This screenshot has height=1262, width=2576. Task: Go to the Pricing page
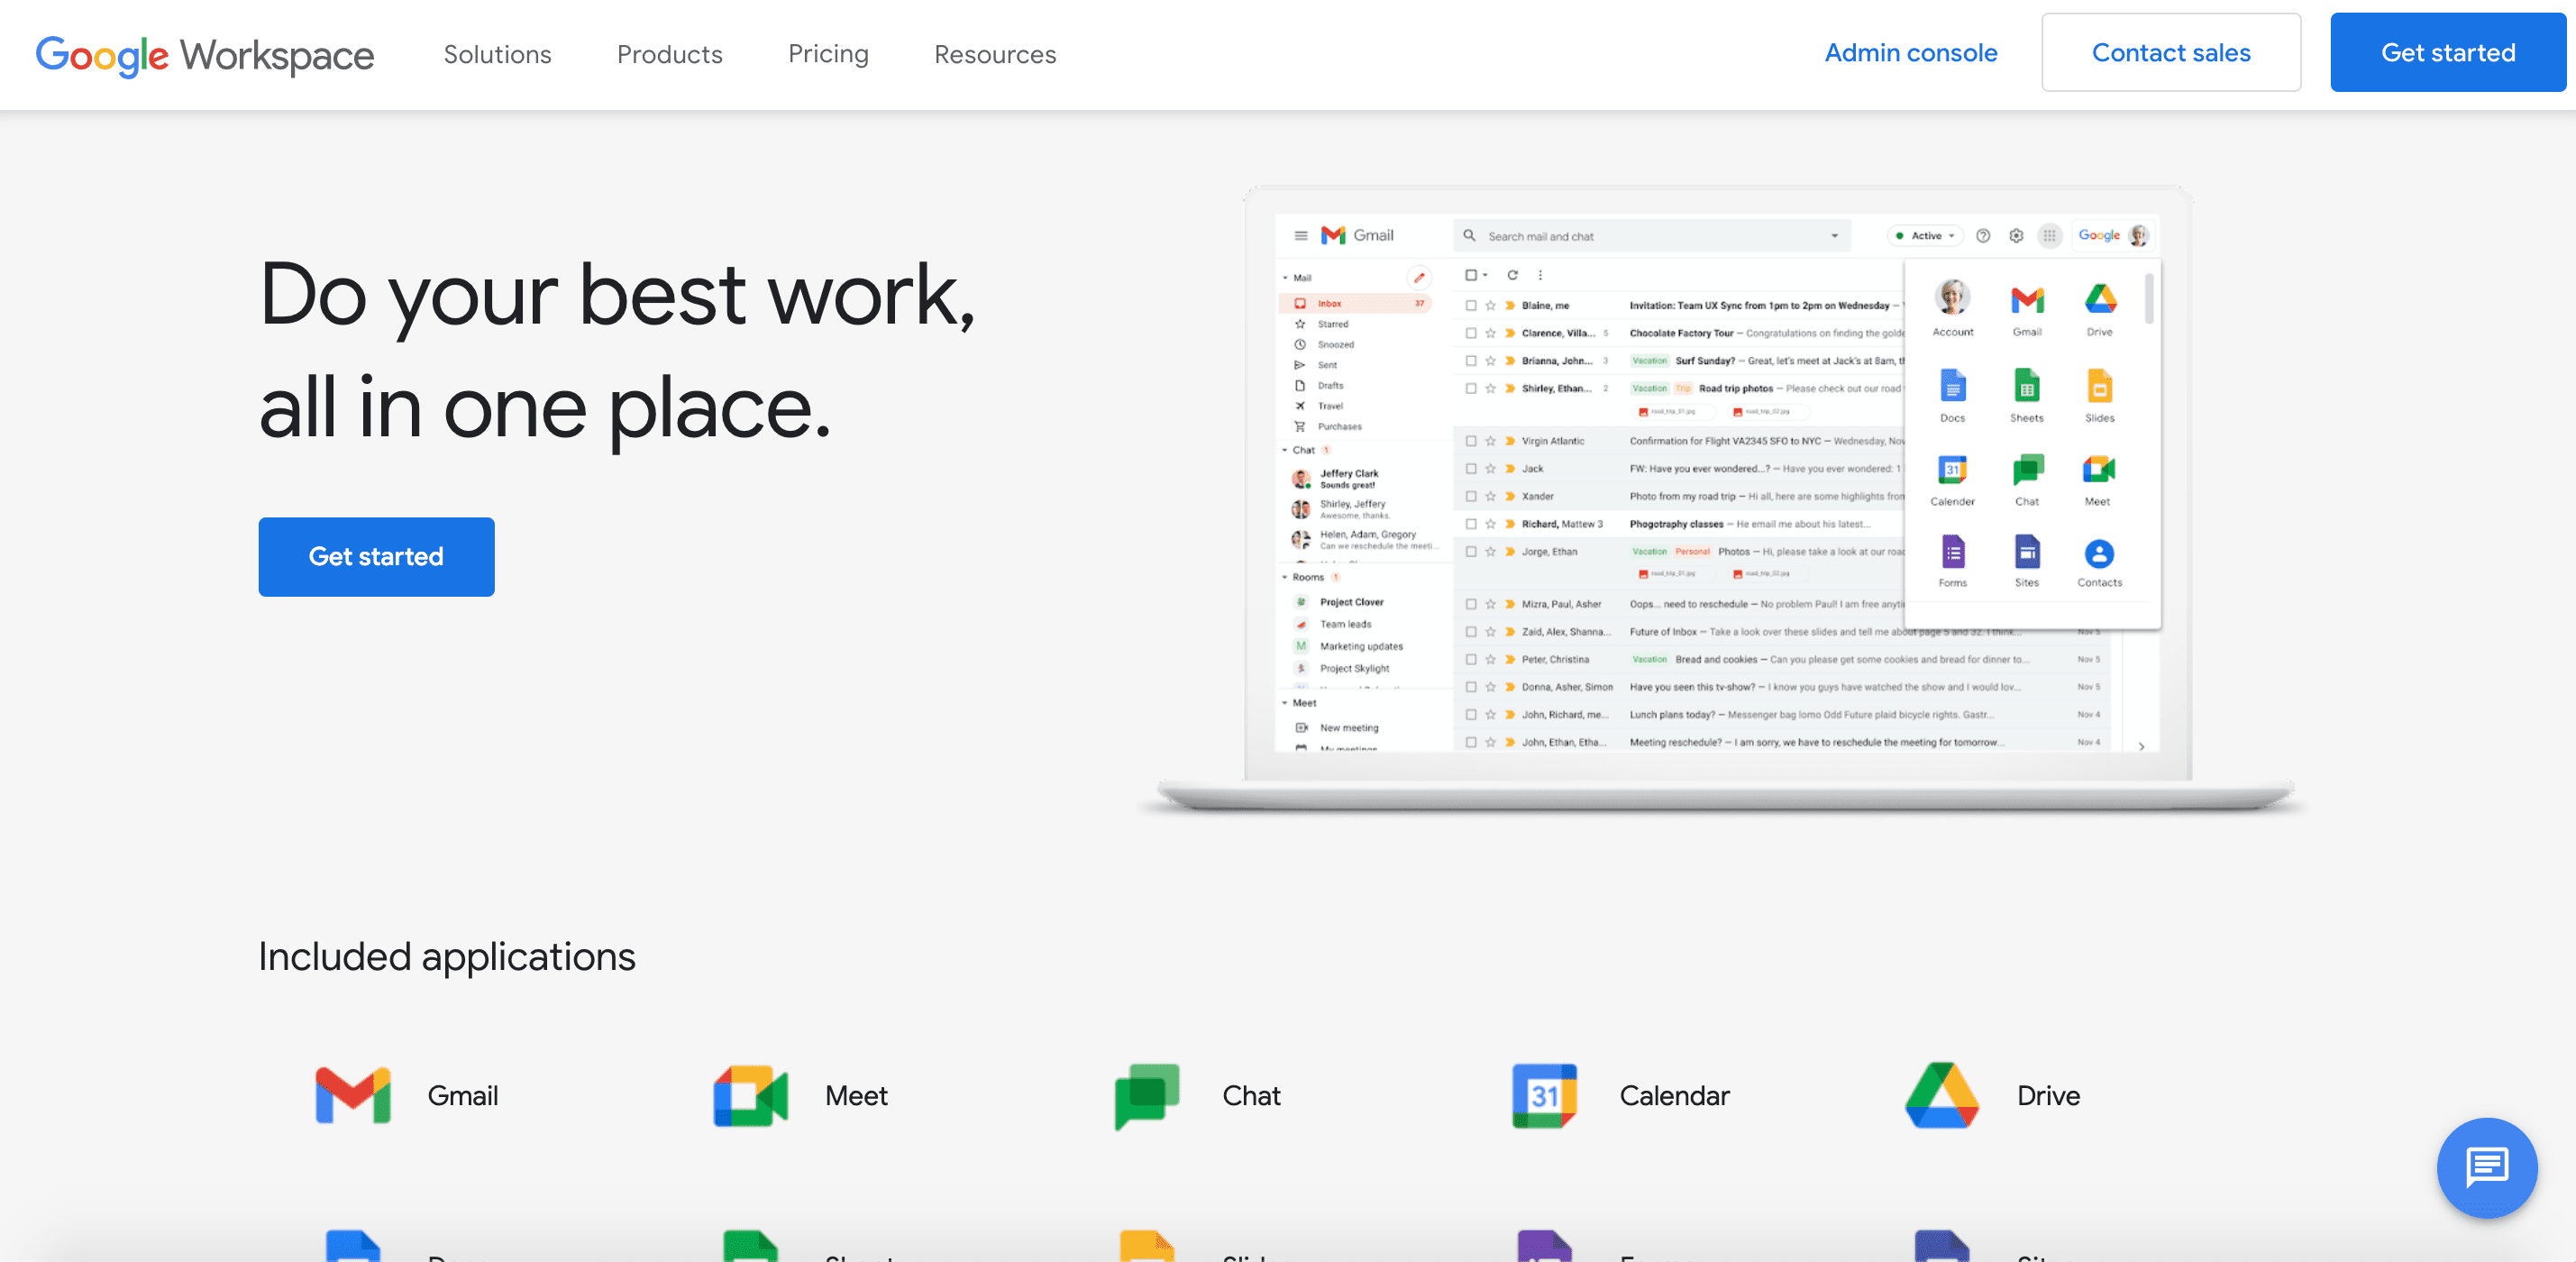(828, 54)
